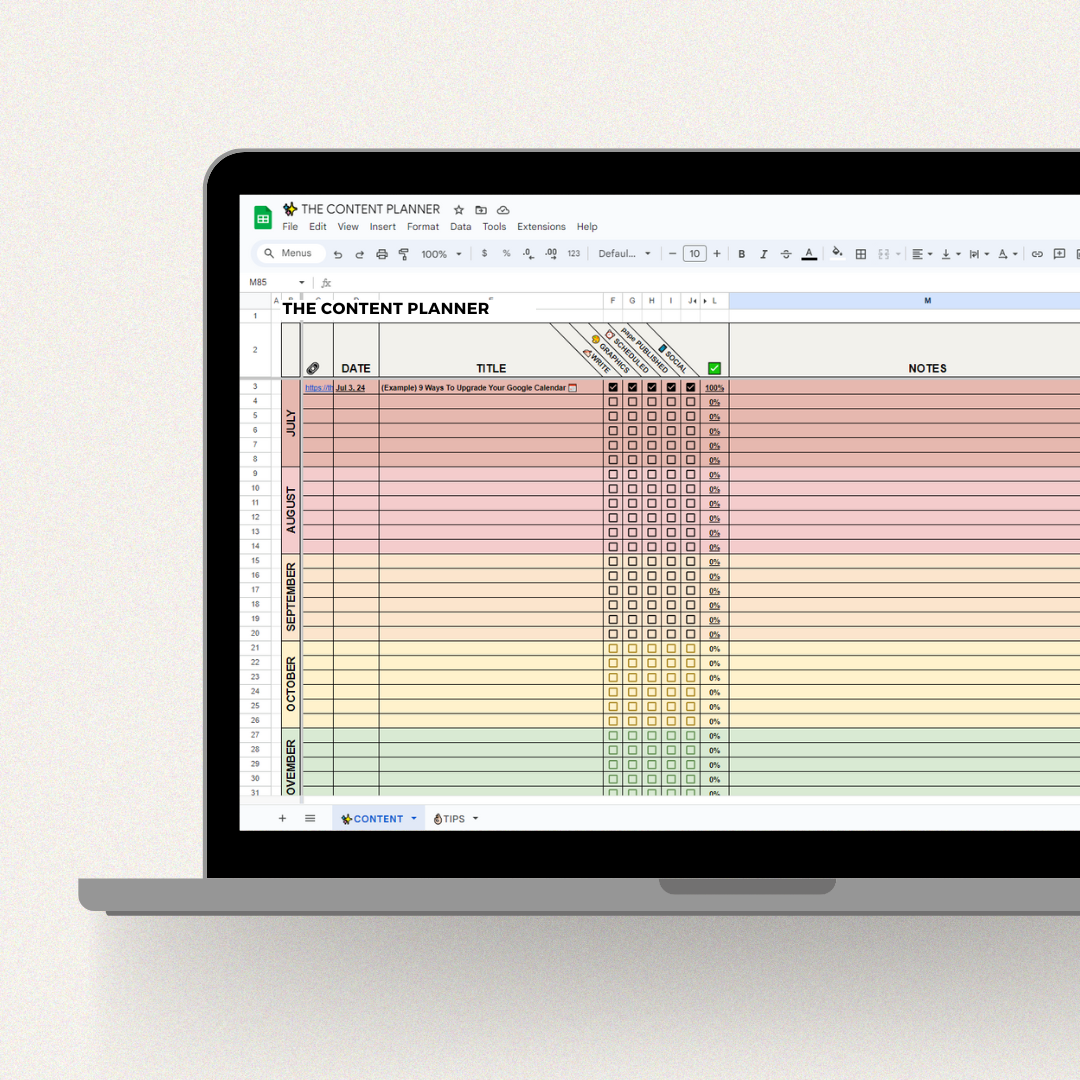Toggle strikethrough formatting
Screen dimensions: 1080x1080
(x=786, y=254)
